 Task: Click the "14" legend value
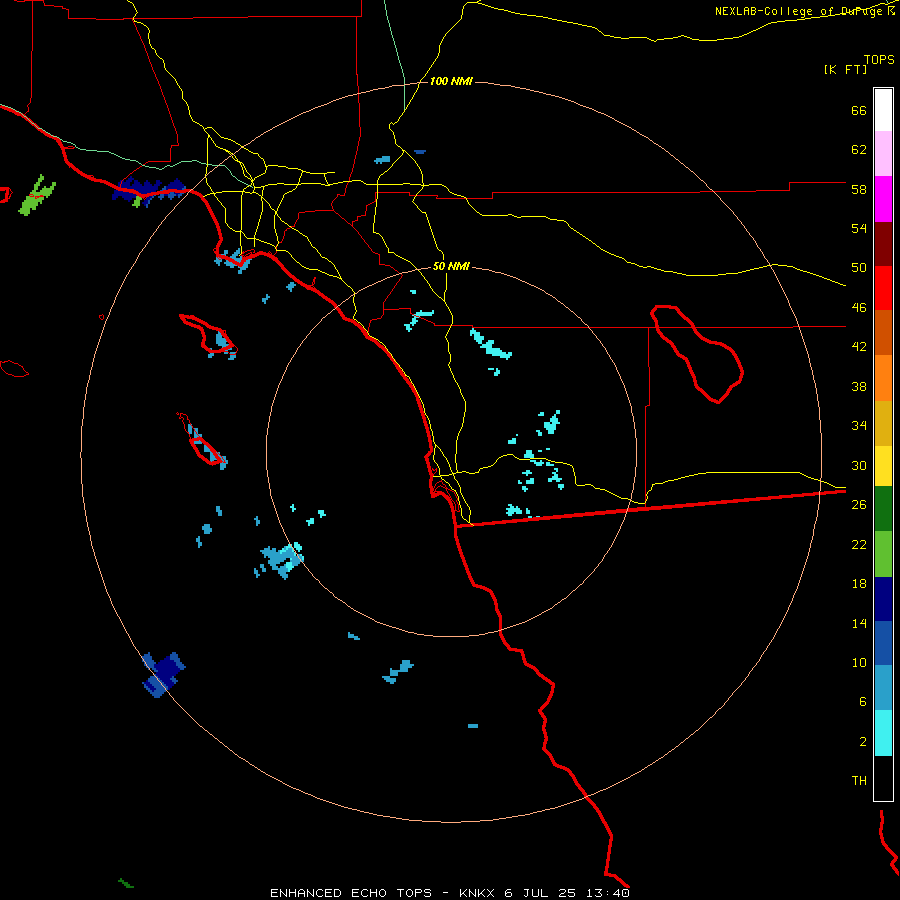(x=859, y=623)
